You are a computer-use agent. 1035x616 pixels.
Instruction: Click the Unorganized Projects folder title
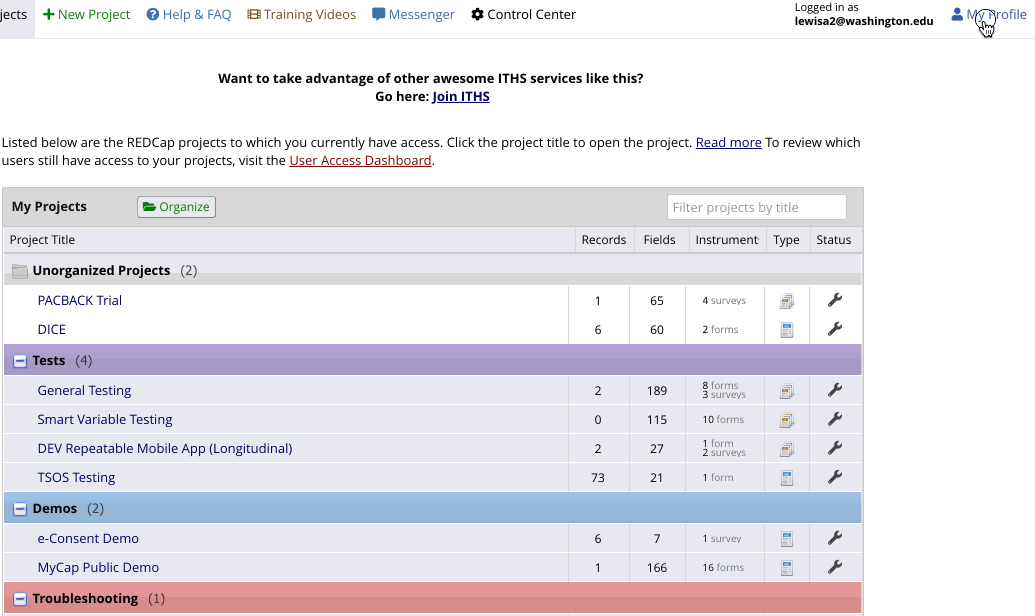(x=101, y=270)
